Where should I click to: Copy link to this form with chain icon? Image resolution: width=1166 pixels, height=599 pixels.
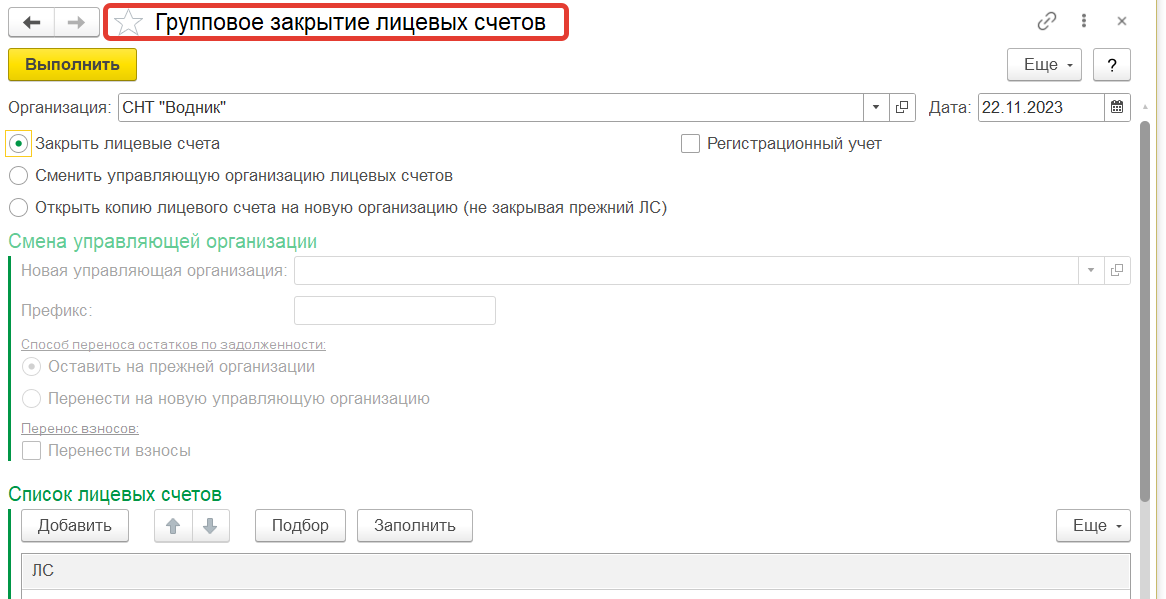1047,22
